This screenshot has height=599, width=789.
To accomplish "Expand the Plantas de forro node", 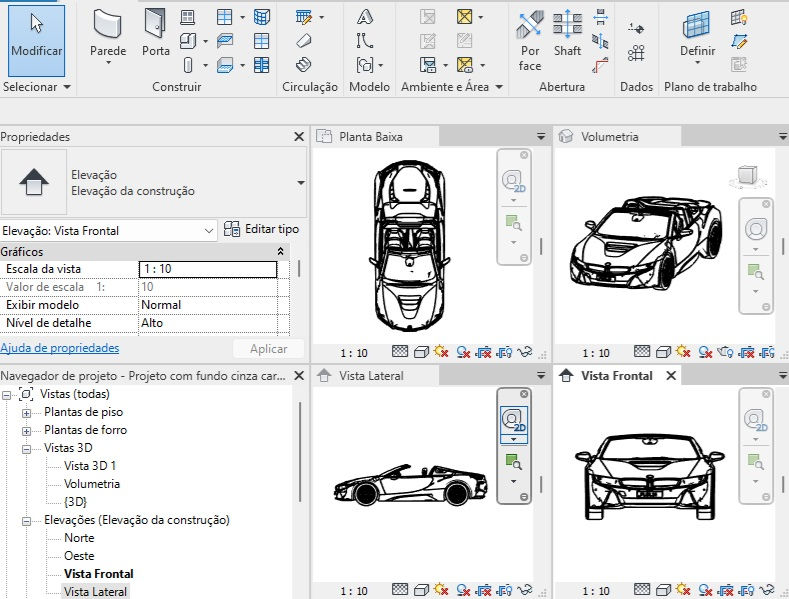I will click(26, 431).
